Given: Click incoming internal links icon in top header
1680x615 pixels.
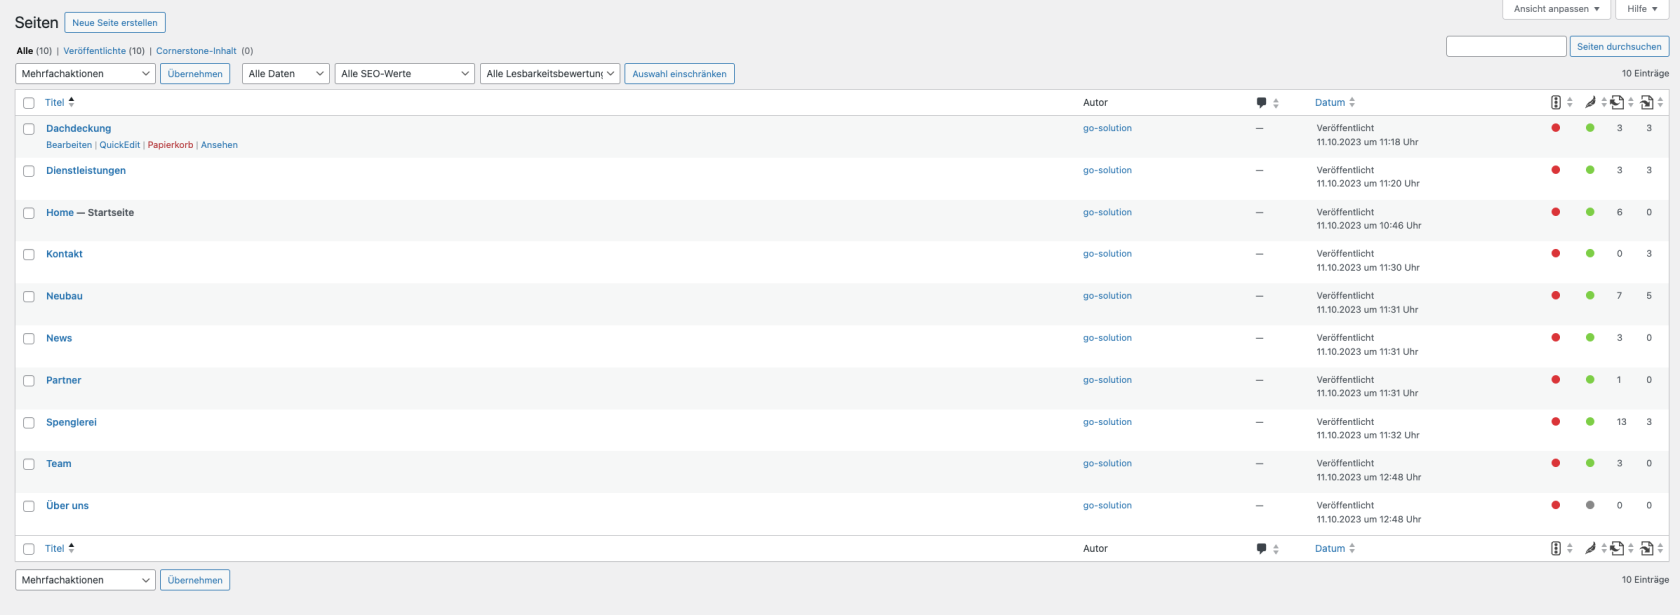Looking at the screenshot, I should [x=1647, y=102].
